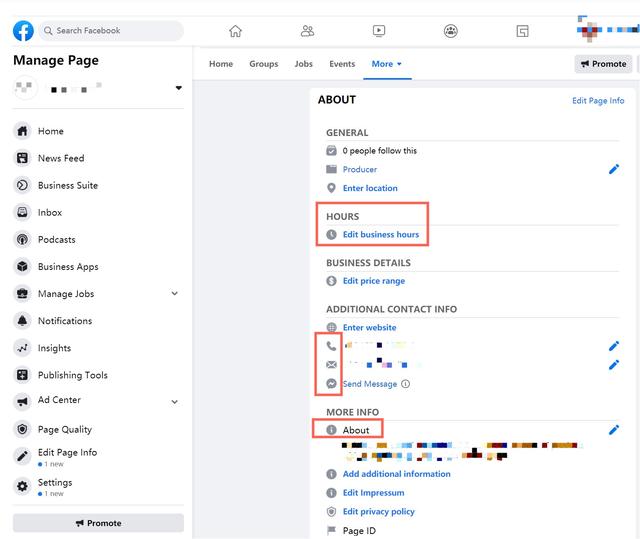640x539 pixels.
Task: Switch to the Groups page tab
Action: pos(264,64)
